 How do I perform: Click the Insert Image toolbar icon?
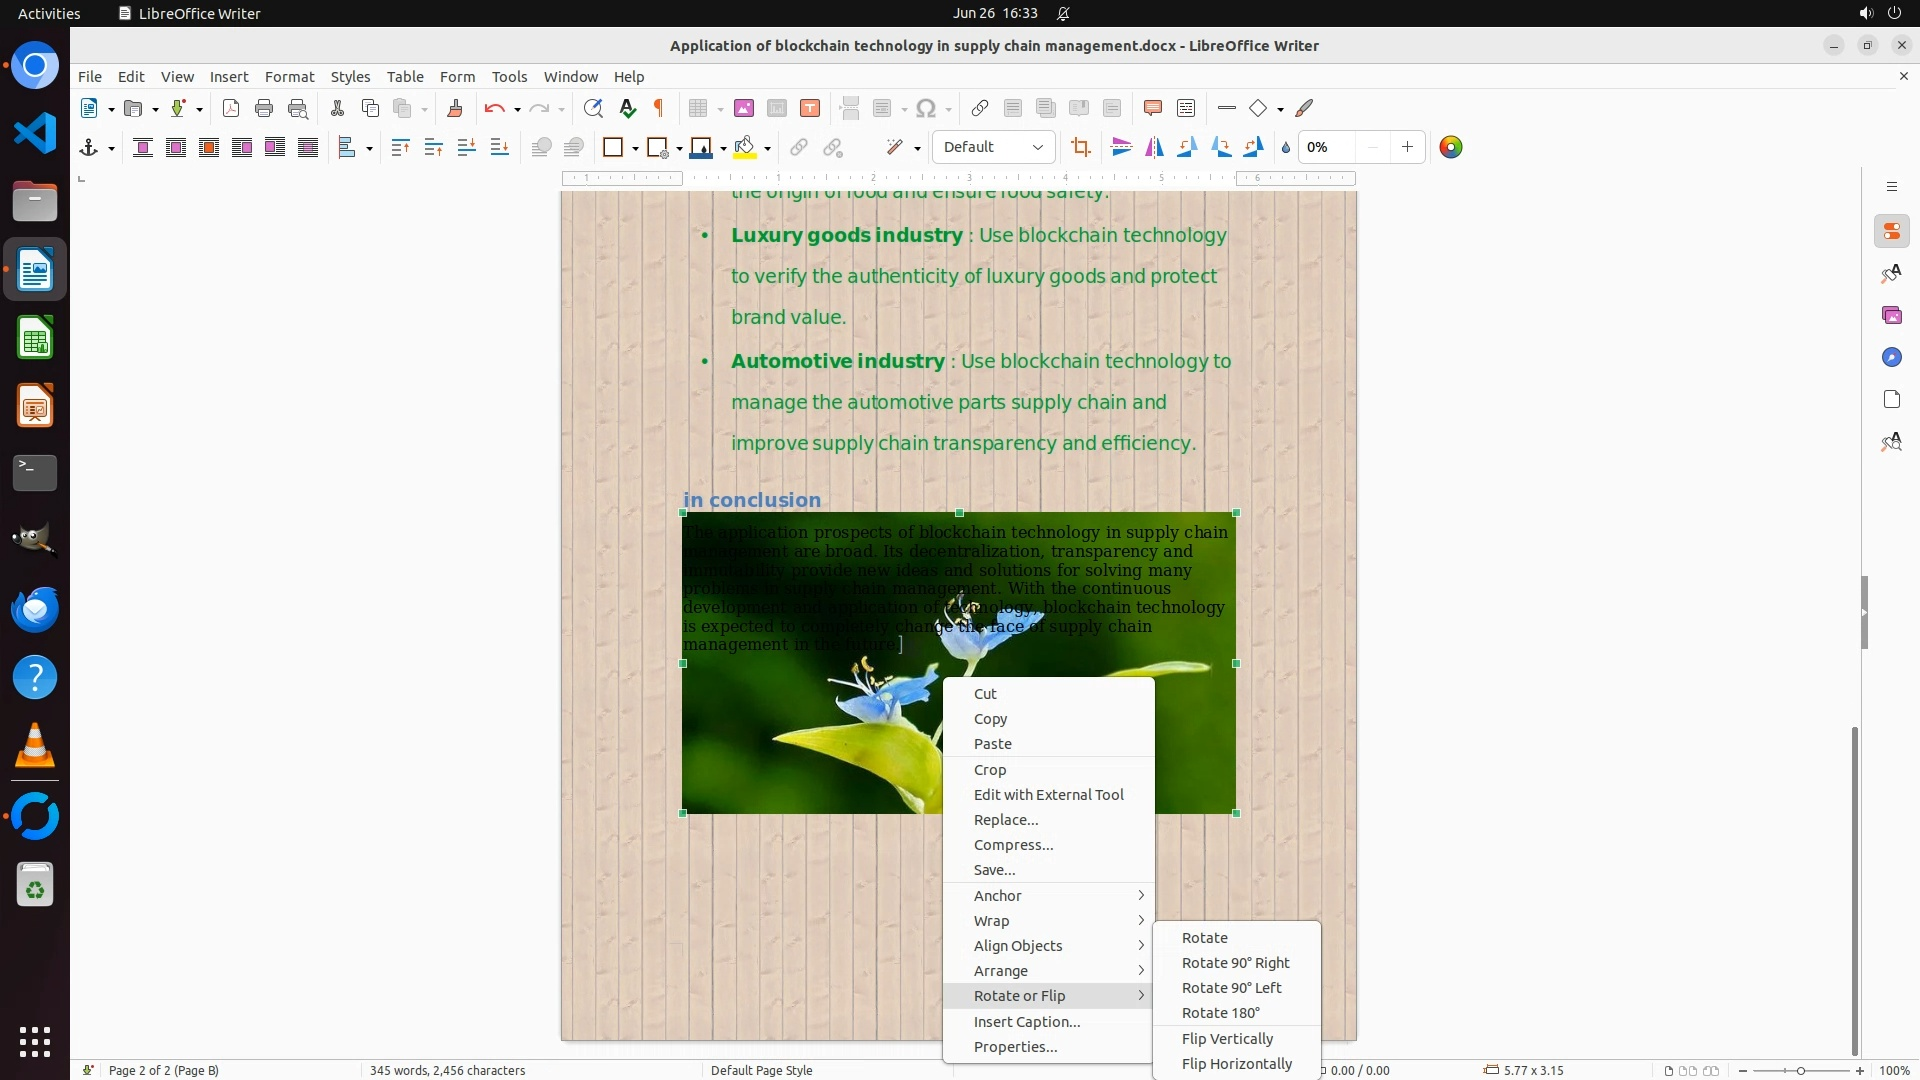point(743,109)
